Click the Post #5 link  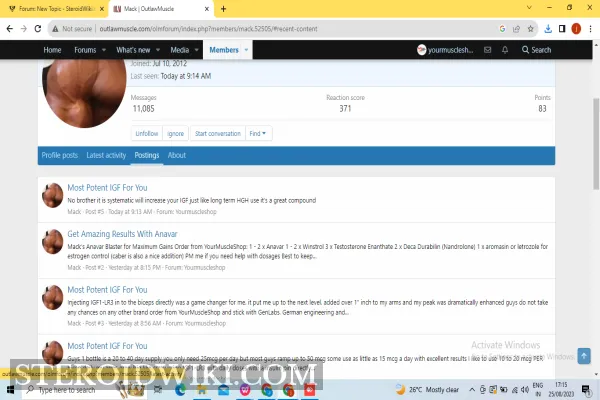95,212
